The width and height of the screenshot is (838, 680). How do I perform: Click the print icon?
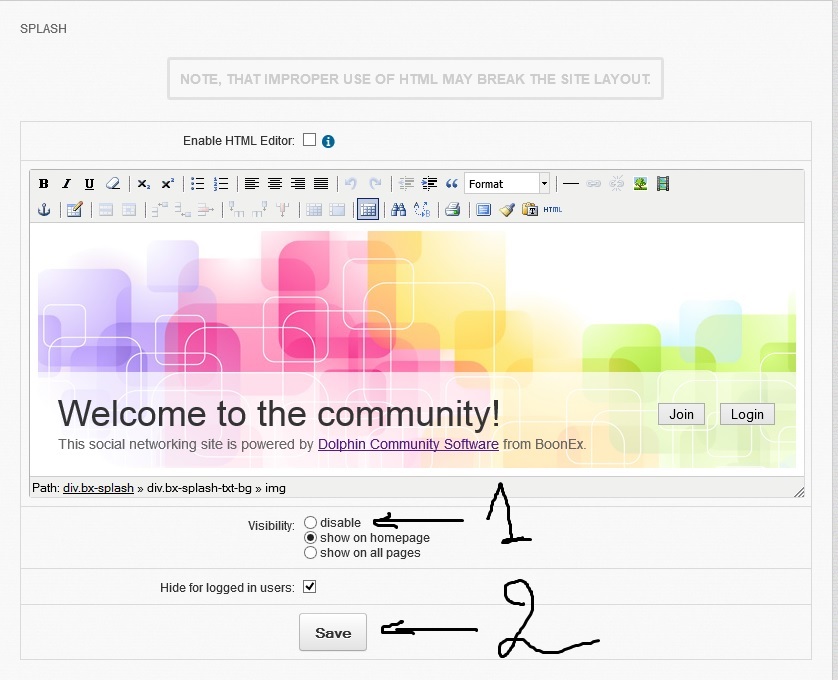coord(452,210)
